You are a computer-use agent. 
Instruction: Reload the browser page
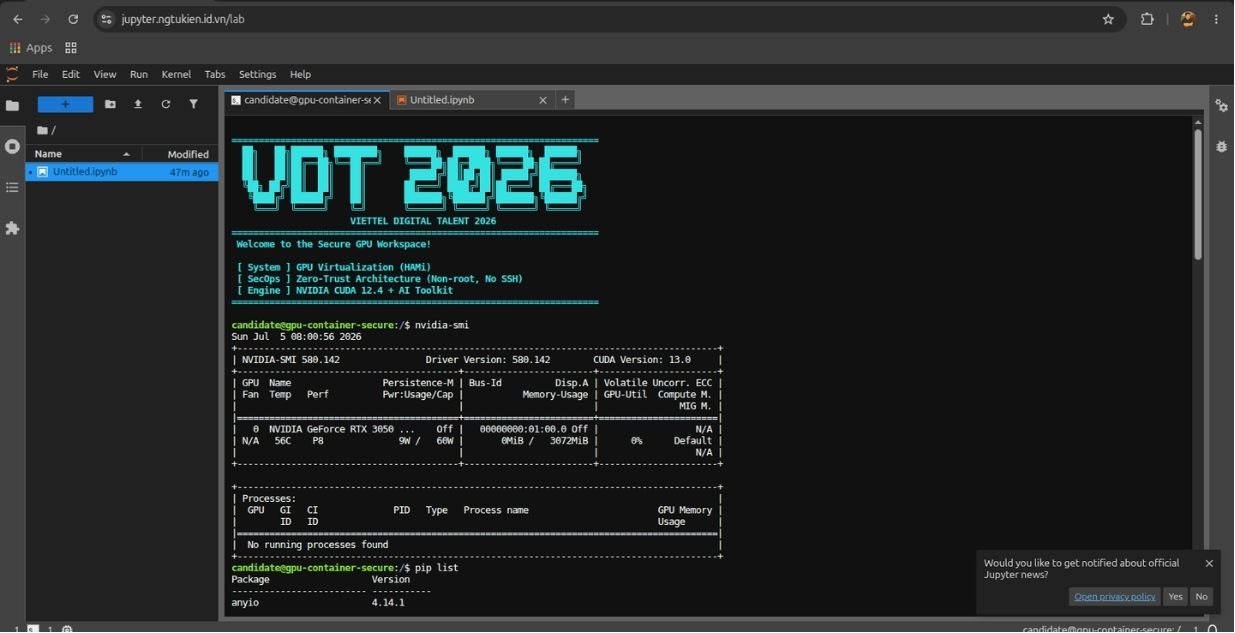[x=73, y=19]
